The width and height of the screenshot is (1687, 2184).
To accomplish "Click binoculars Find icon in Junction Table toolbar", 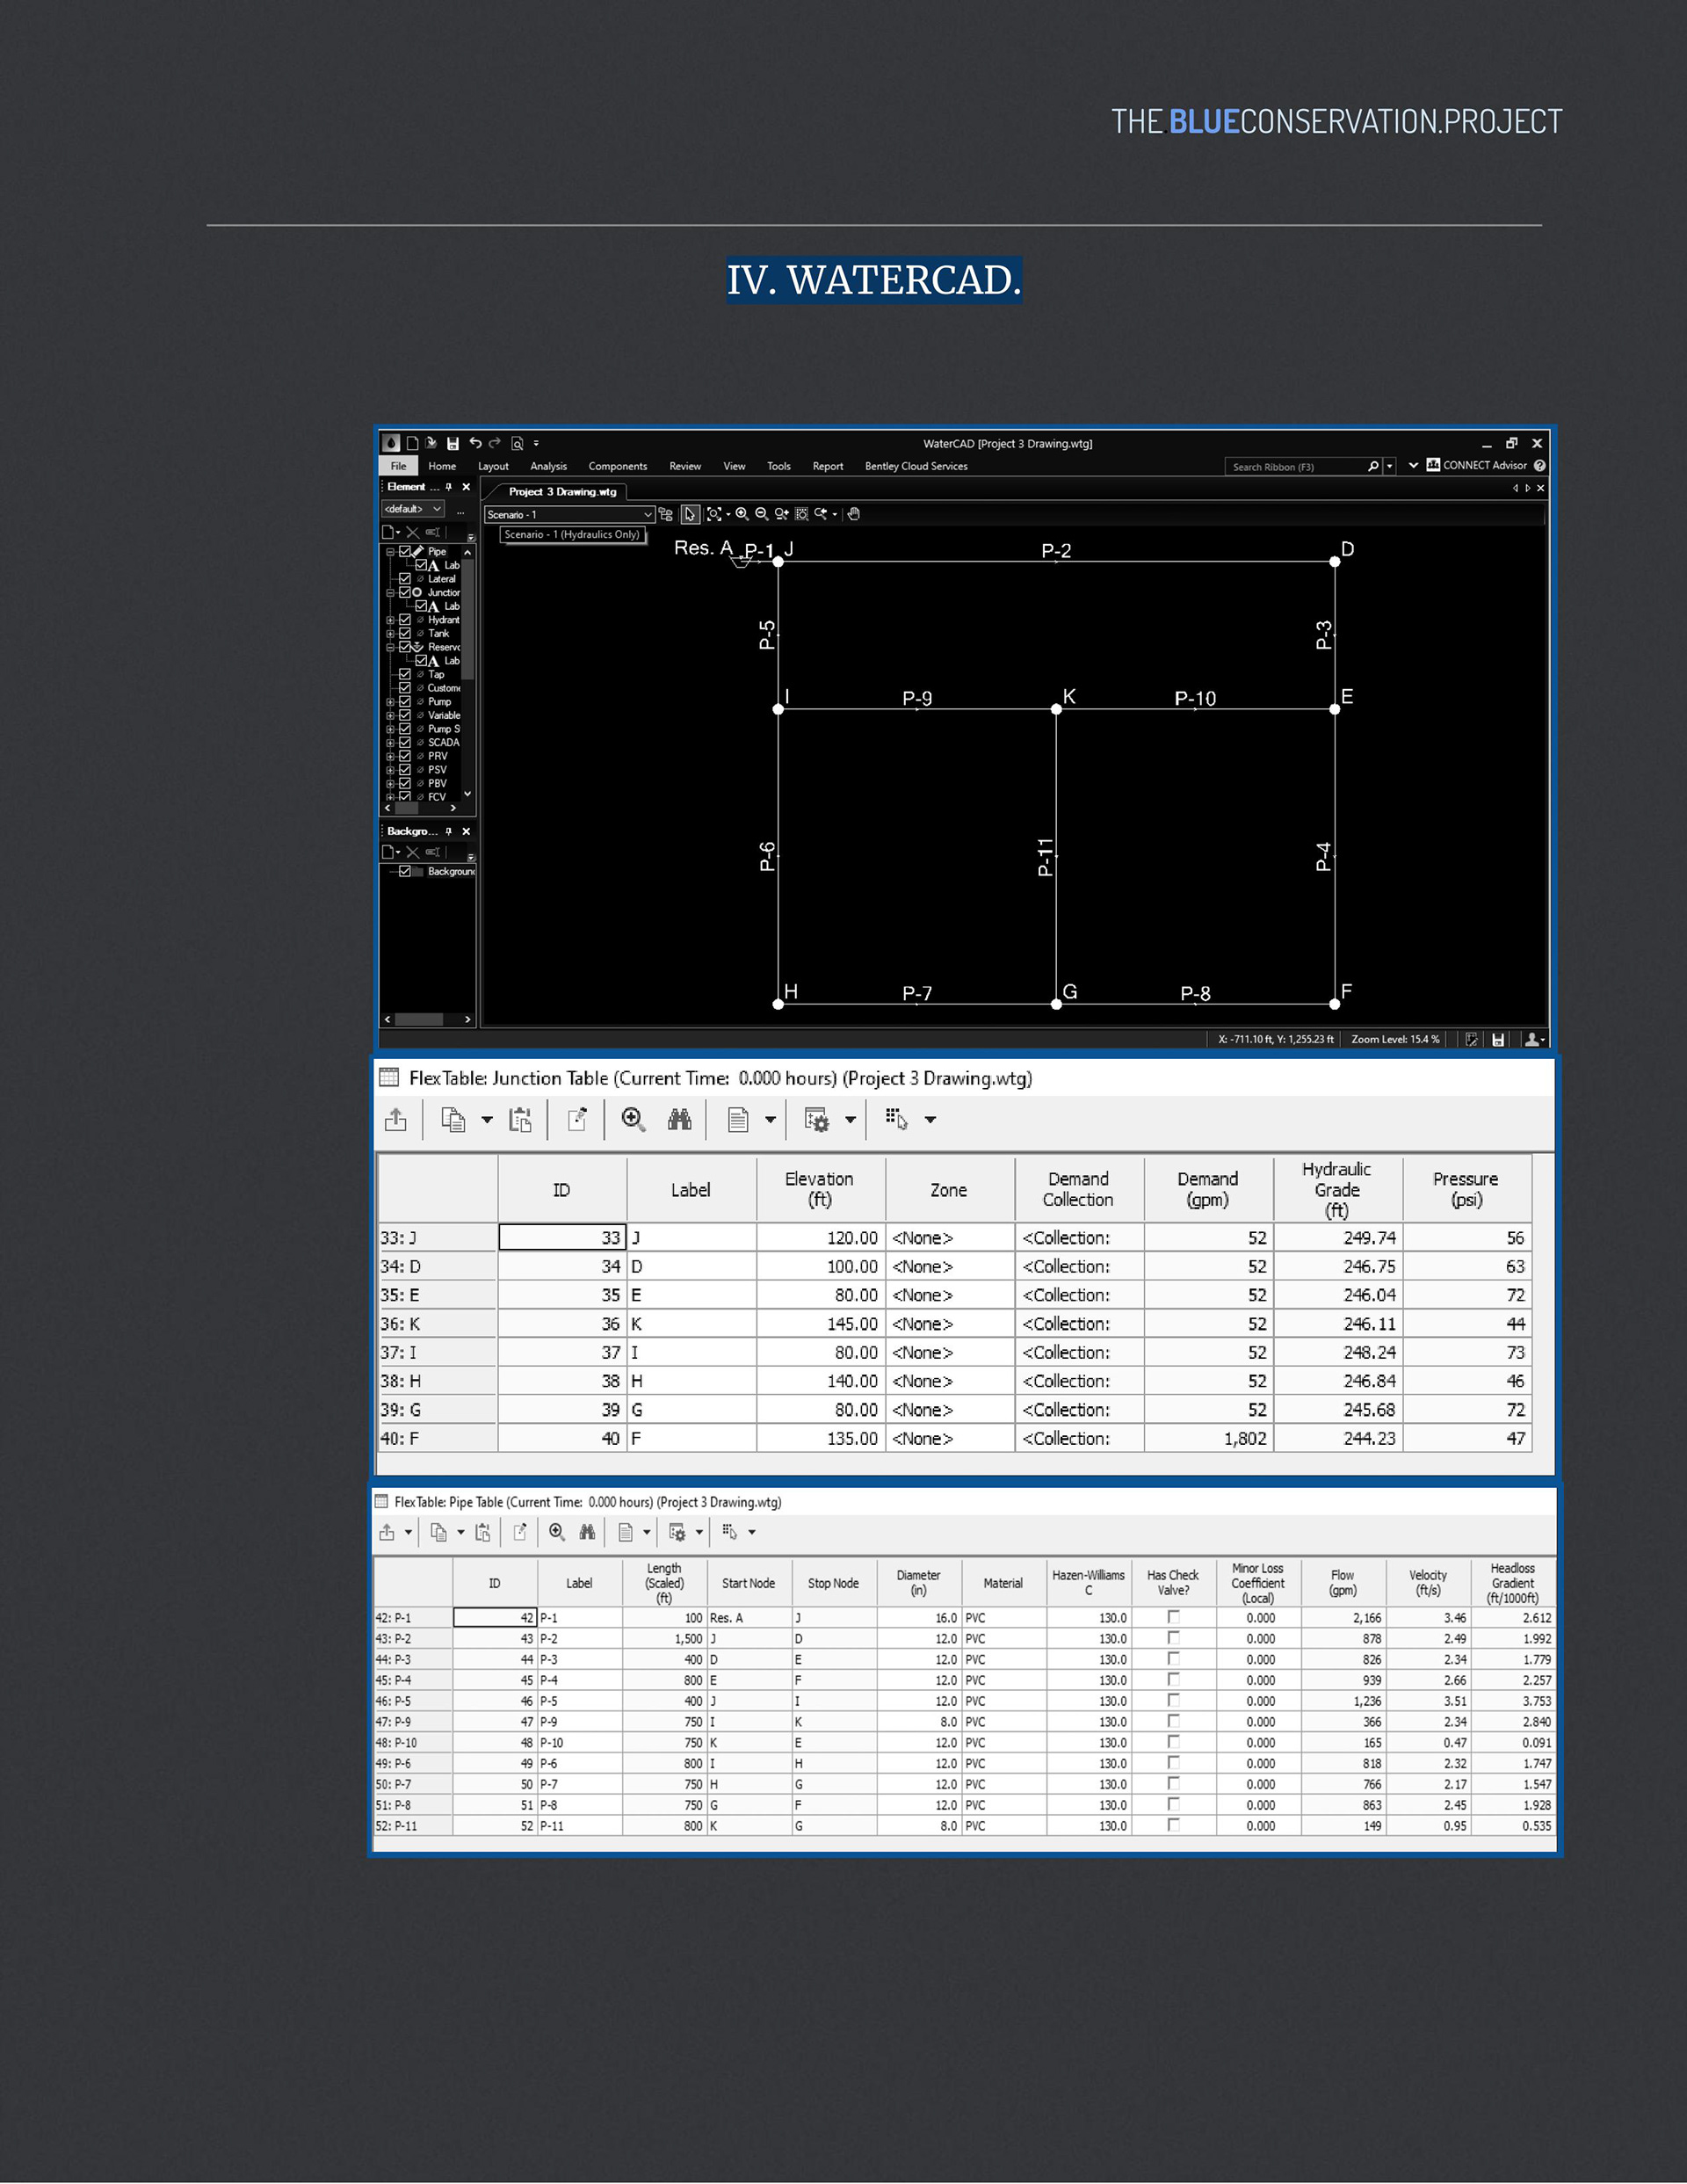I will click(679, 1120).
